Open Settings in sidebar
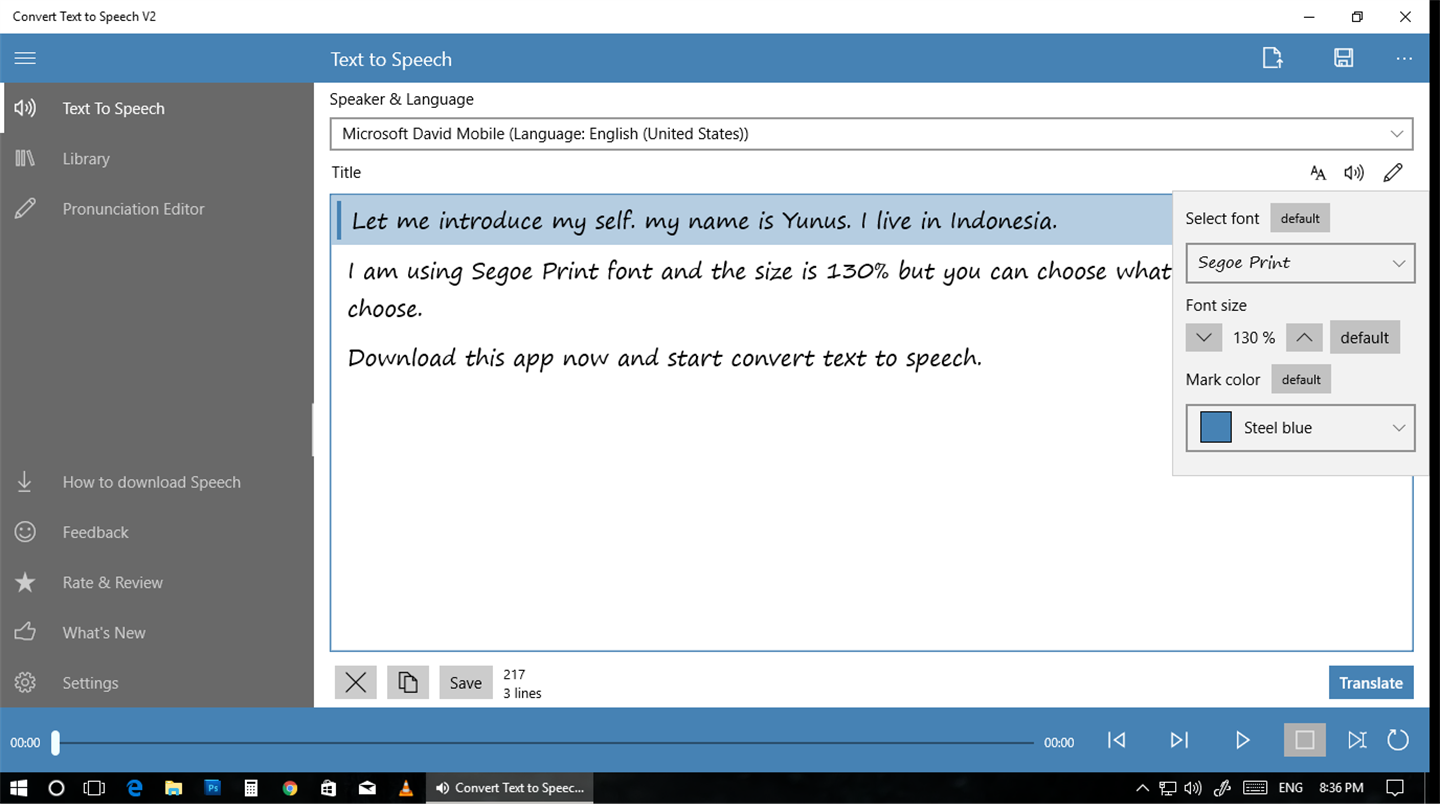 [158, 682]
